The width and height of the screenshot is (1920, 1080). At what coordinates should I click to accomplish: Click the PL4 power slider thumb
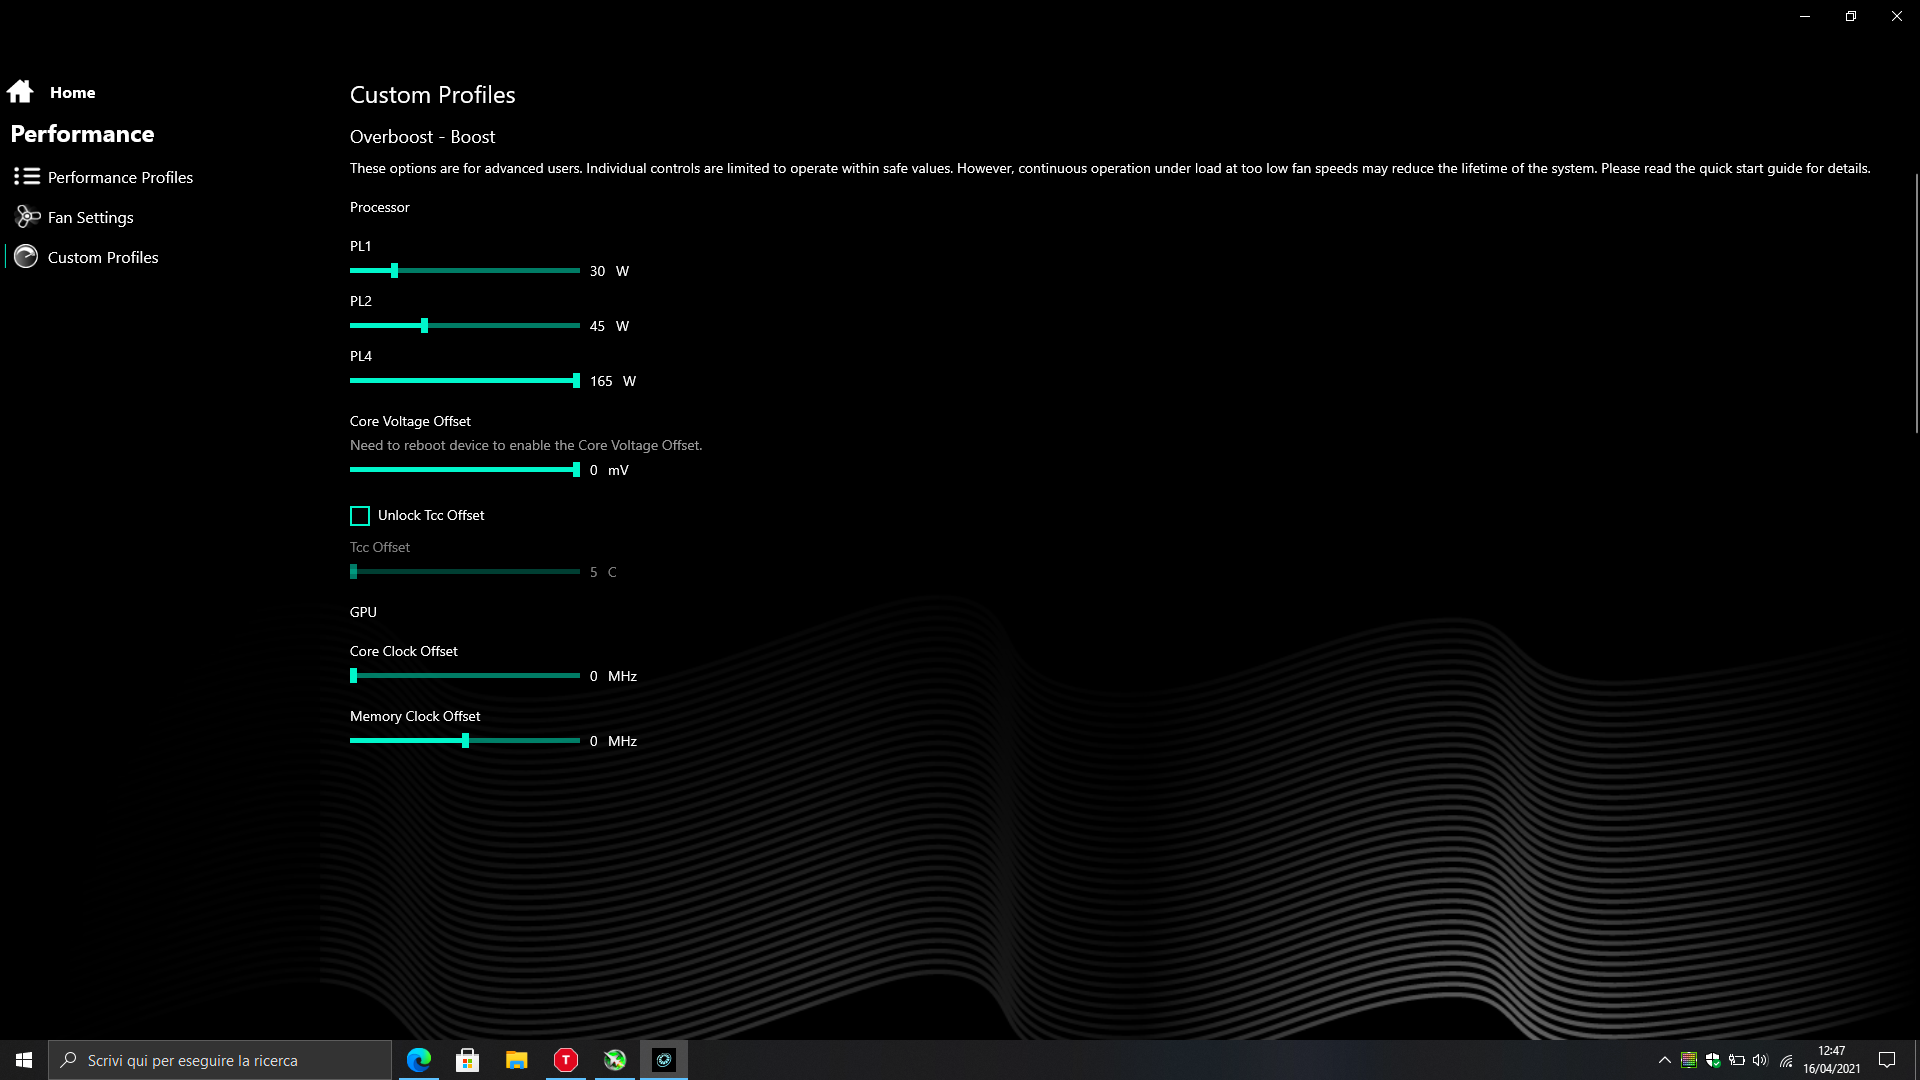pyautogui.click(x=576, y=381)
